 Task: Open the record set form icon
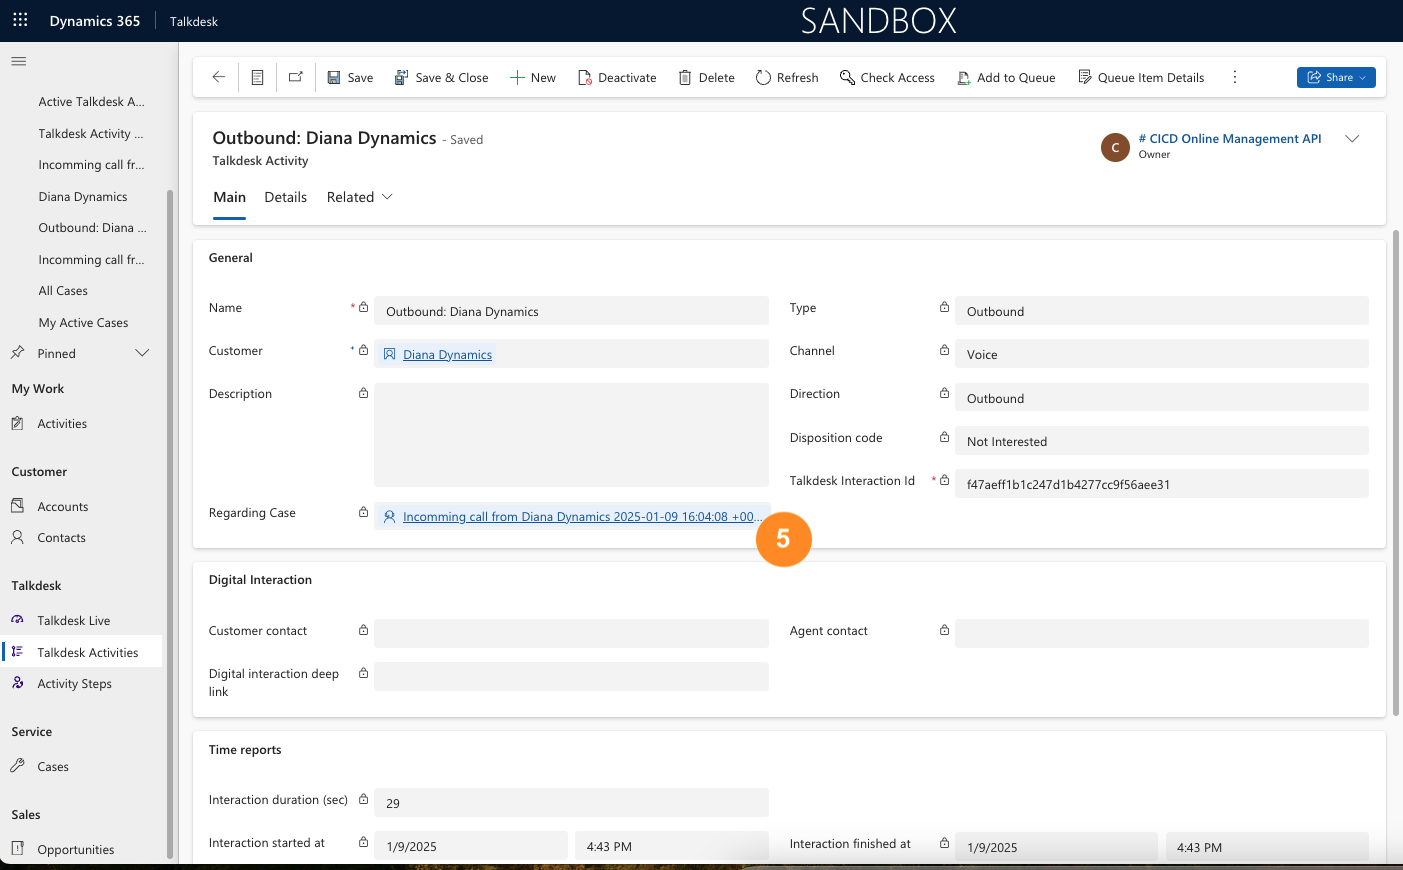pos(257,77)
